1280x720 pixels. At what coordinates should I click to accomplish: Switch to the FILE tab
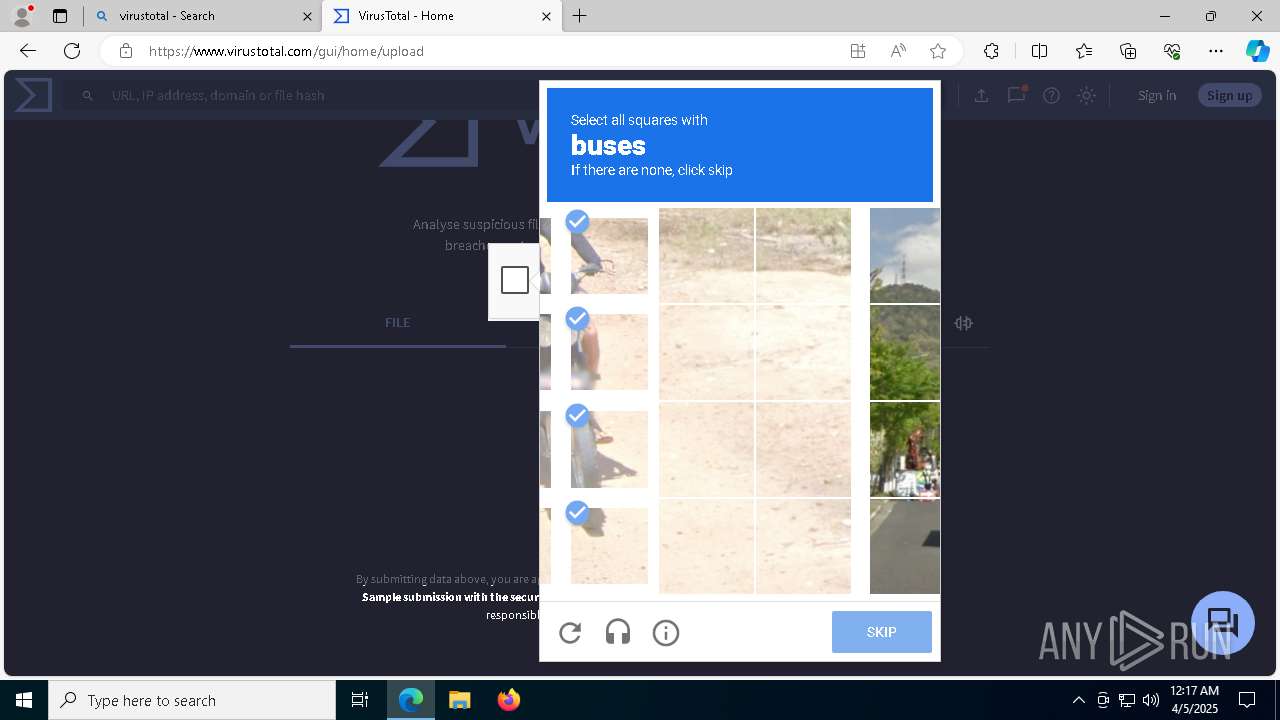pyautogui.click(x=398, y=322)
